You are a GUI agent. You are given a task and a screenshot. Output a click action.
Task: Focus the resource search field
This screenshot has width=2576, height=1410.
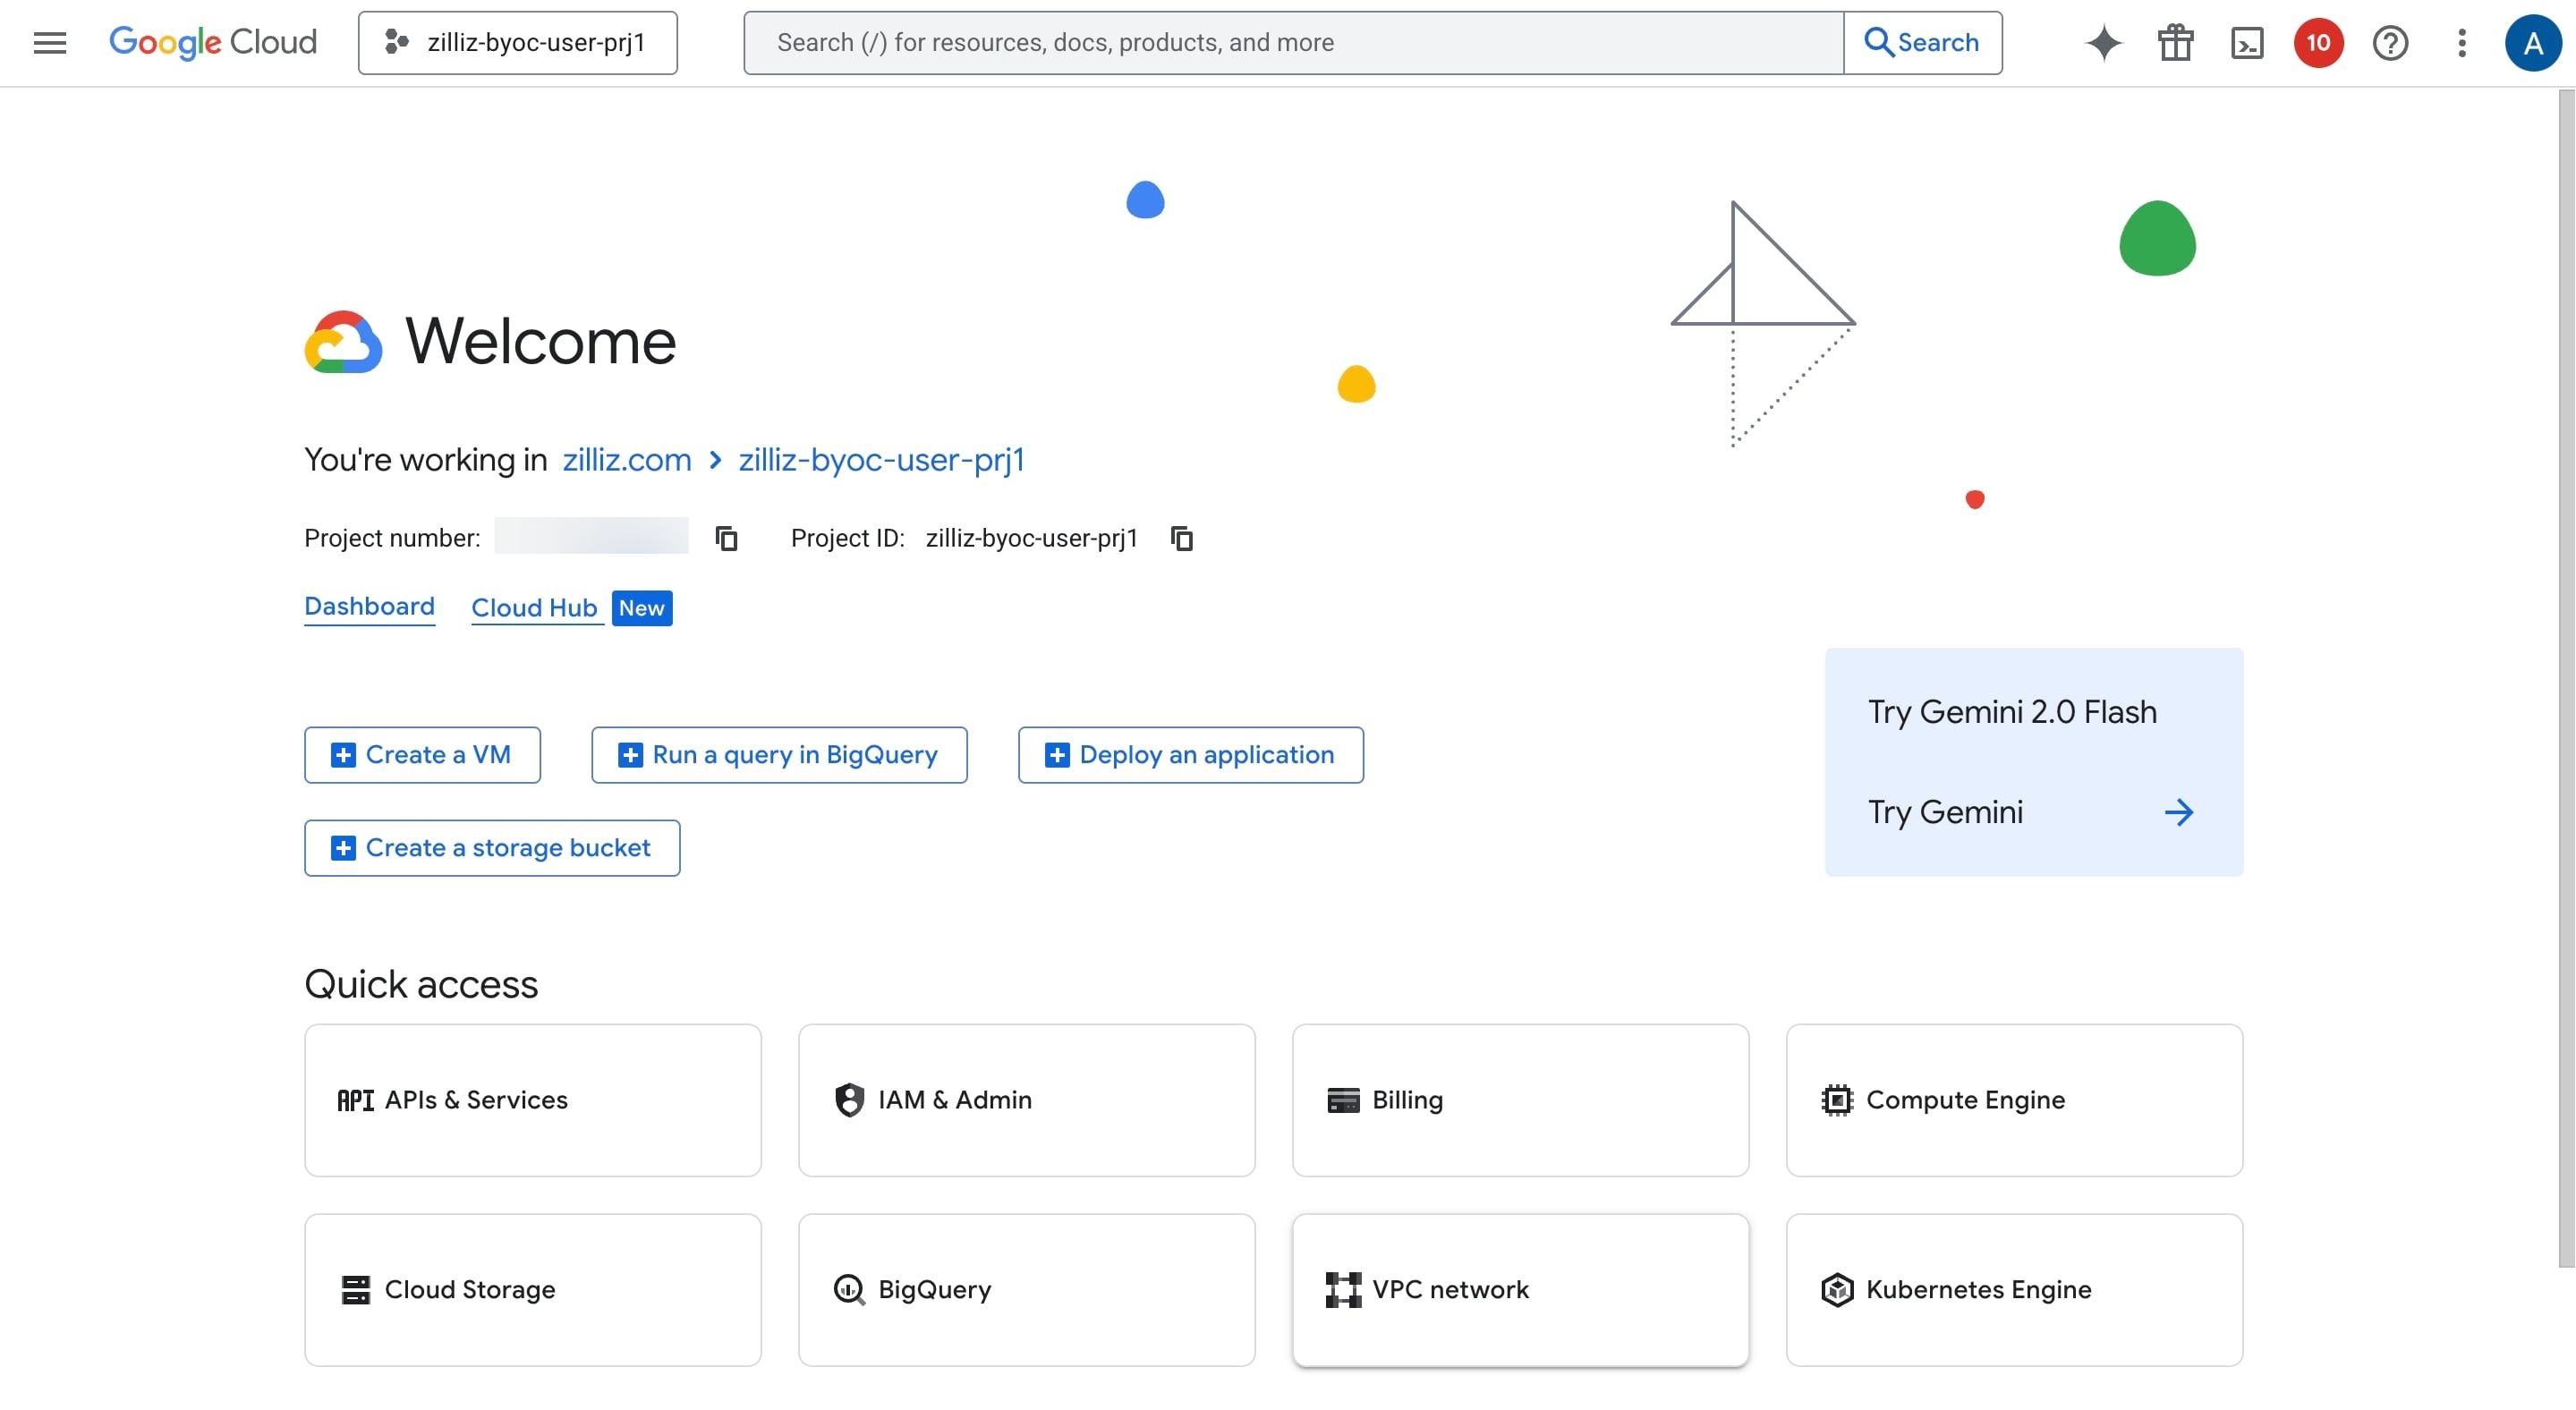1293,43
